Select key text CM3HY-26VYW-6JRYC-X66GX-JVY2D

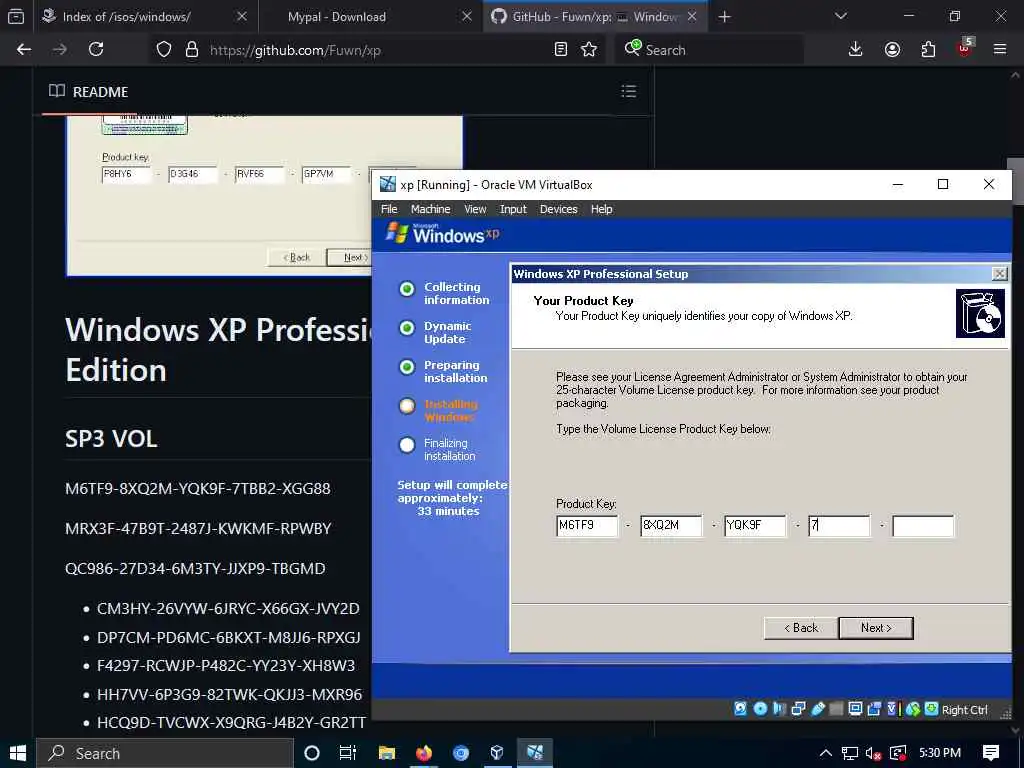click(x=228, y=609)
